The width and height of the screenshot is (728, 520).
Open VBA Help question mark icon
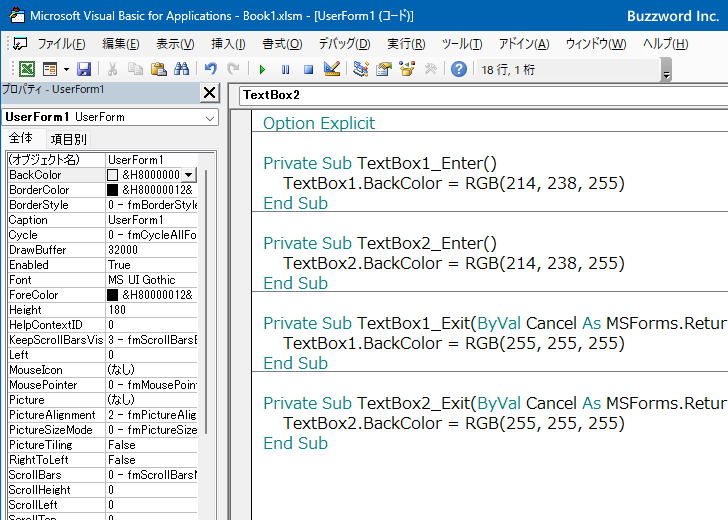(459, 69)
